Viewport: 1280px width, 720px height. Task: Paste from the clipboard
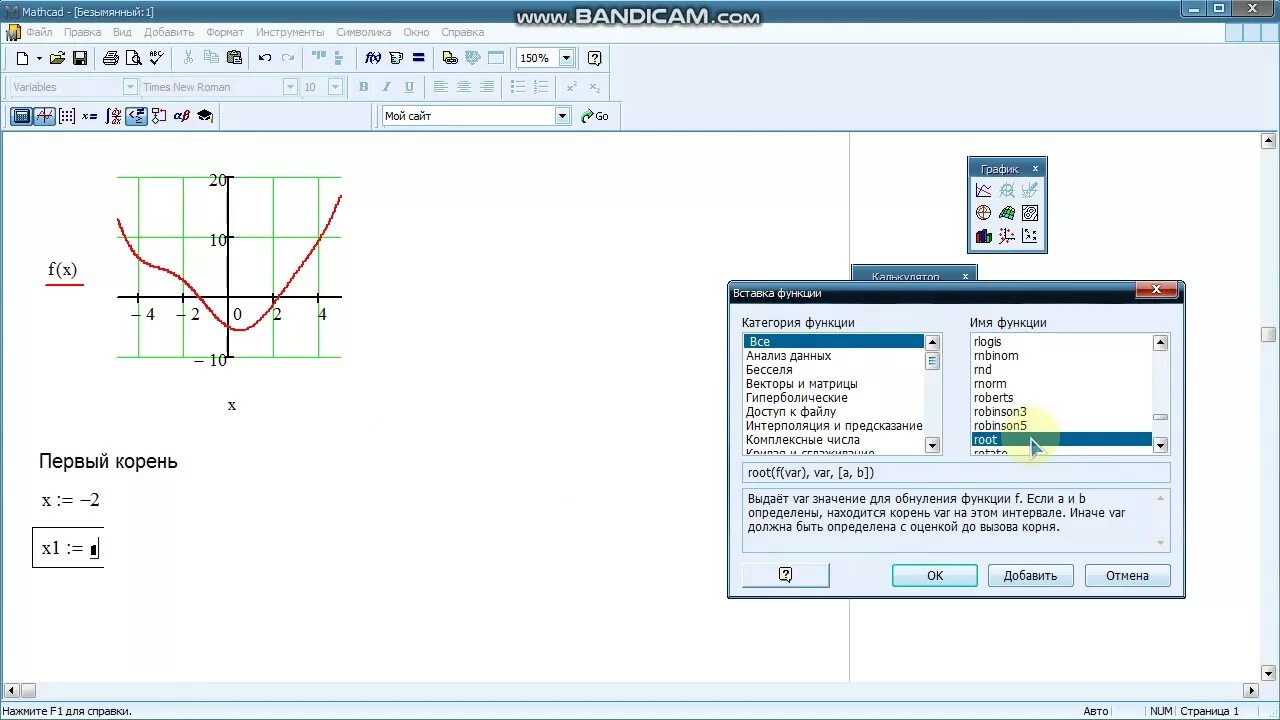coord(234,58)
